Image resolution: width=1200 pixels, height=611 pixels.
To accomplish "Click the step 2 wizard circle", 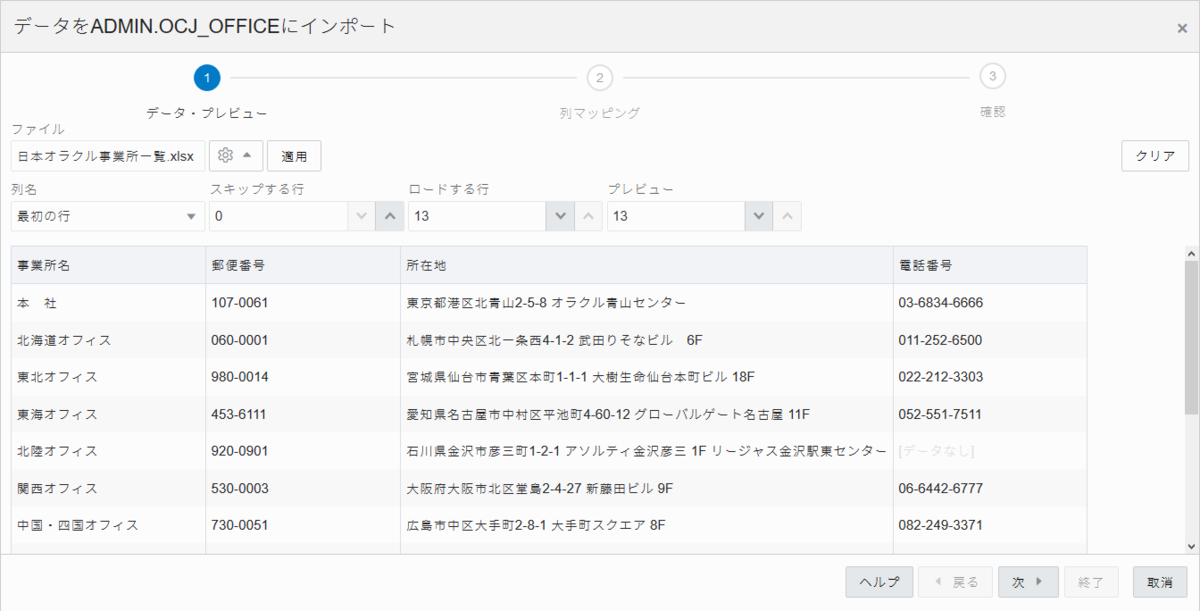I will coord(599,75).
